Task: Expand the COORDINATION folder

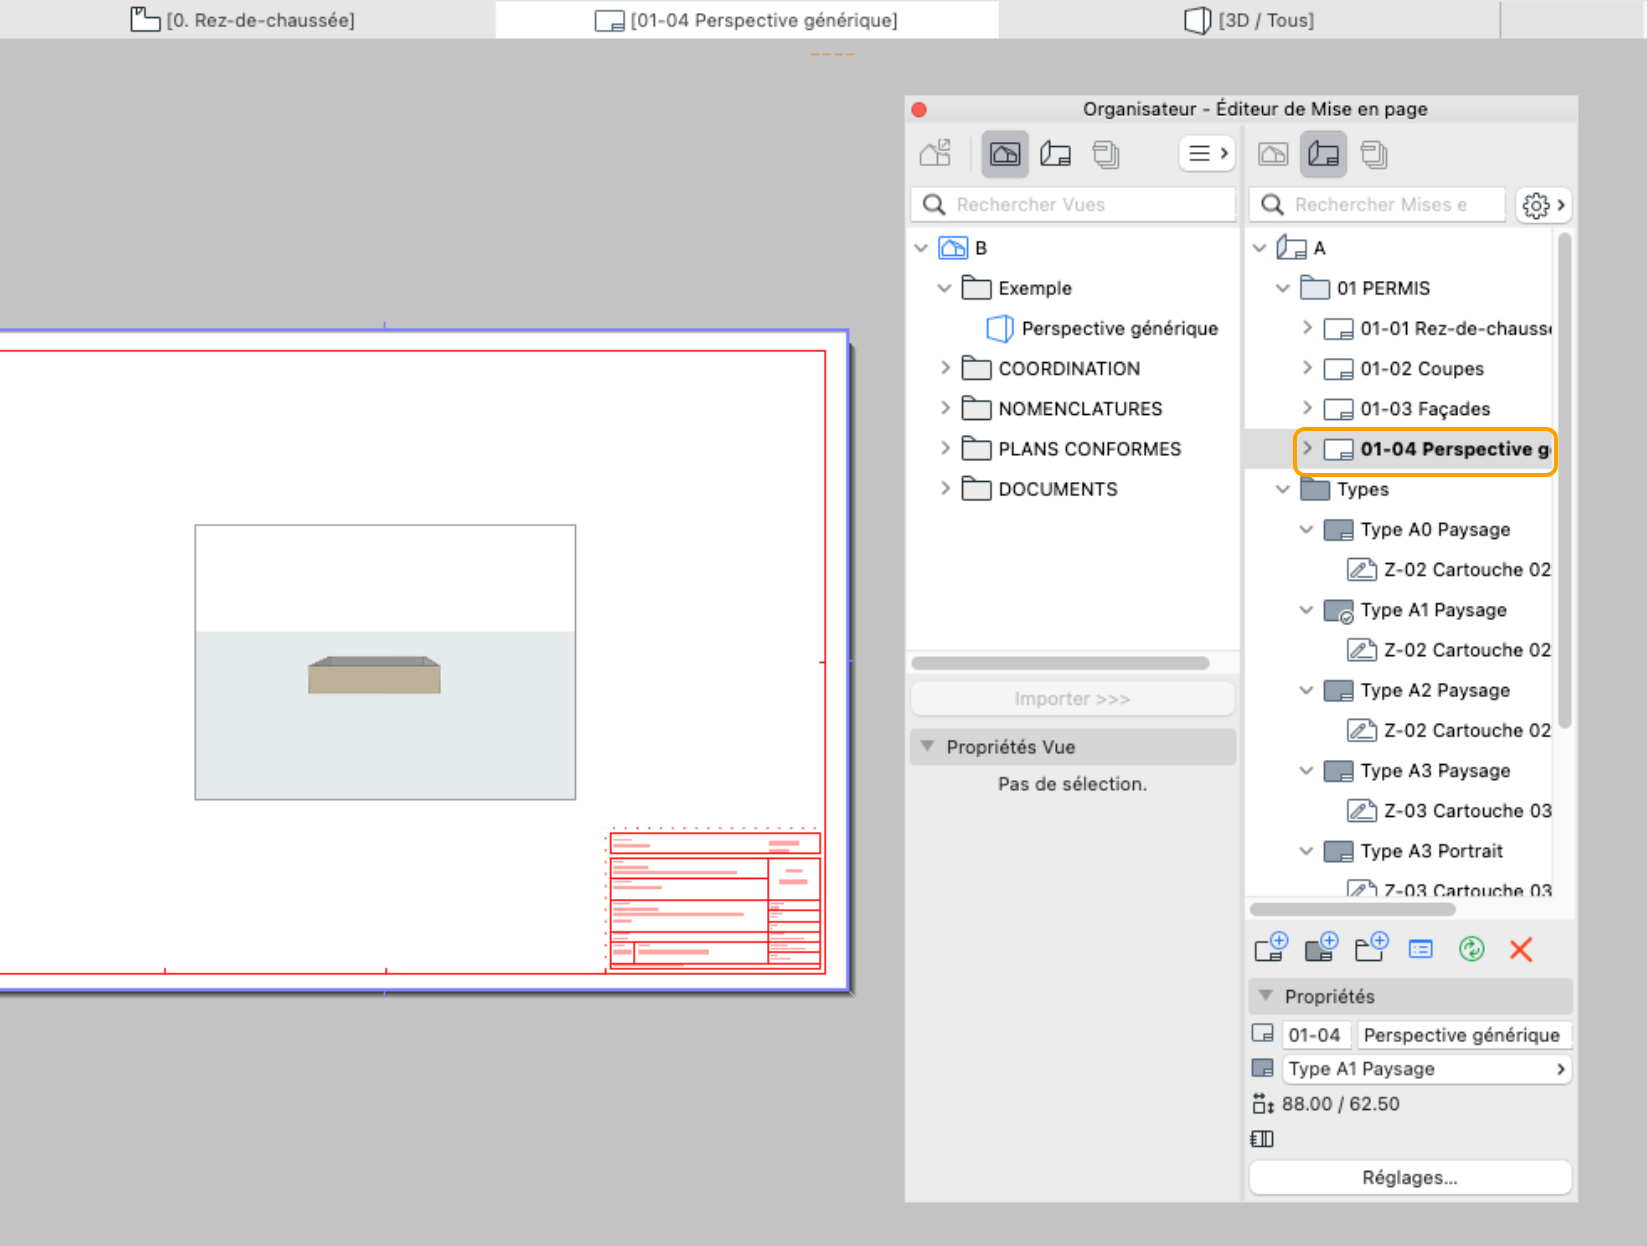Action: click(x=944, y=368)
